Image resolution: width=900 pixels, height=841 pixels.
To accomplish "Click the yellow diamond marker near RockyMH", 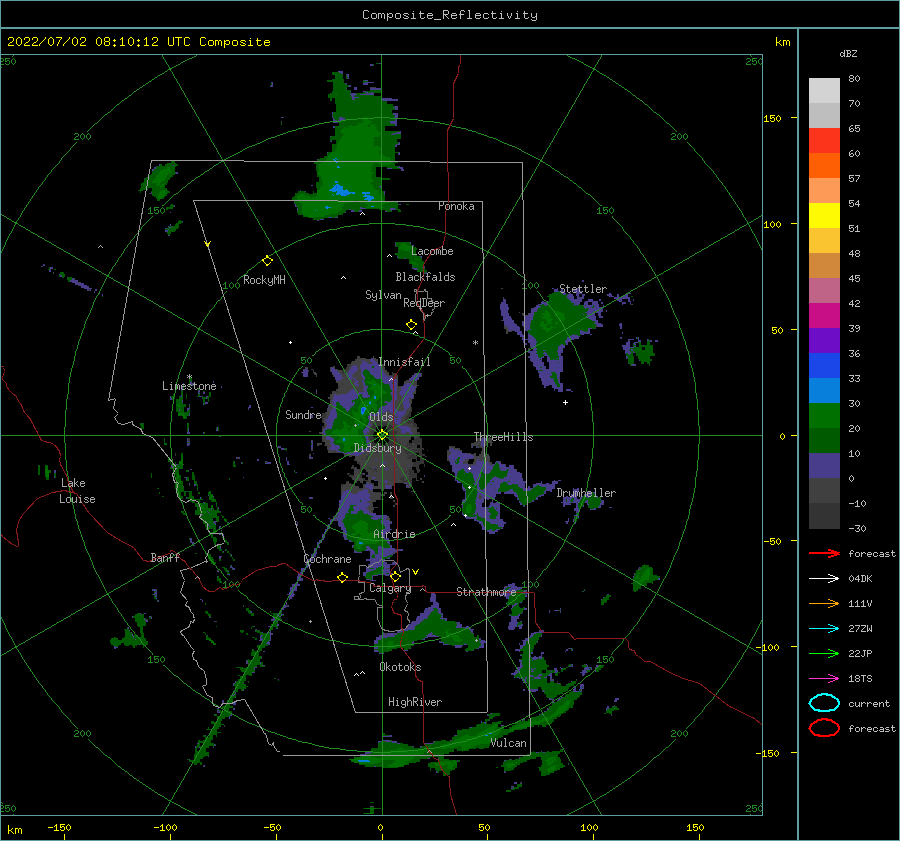I will (x=267, y=261).
